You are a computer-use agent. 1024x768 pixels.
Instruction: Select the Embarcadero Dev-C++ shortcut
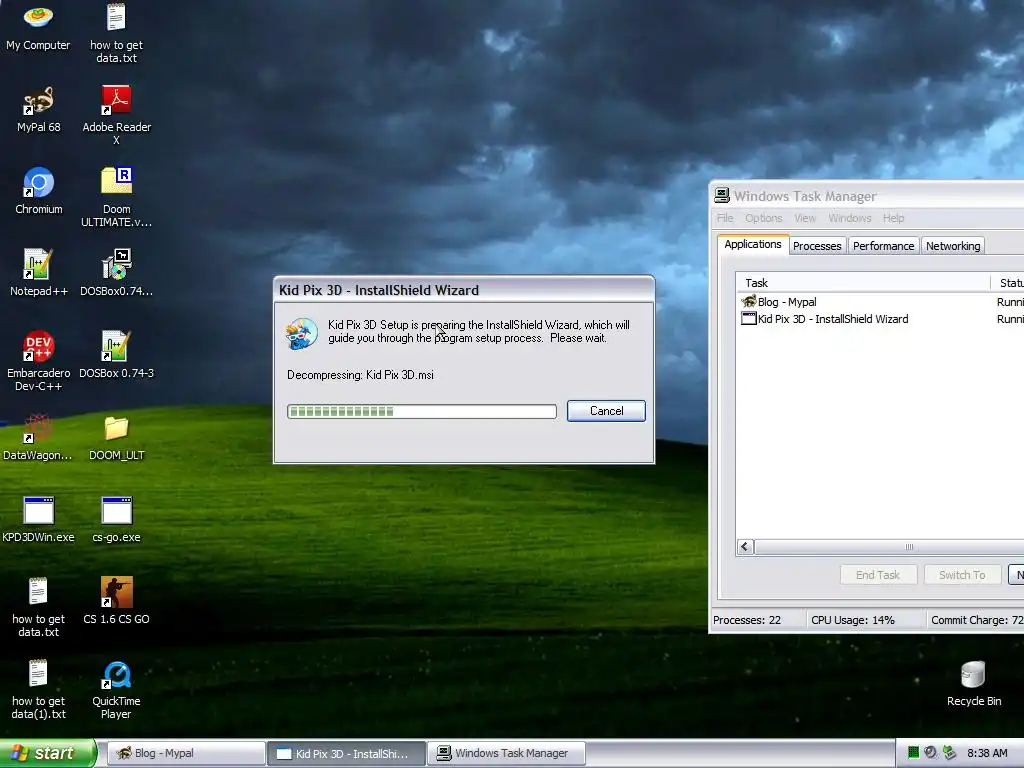pos(39,360)
